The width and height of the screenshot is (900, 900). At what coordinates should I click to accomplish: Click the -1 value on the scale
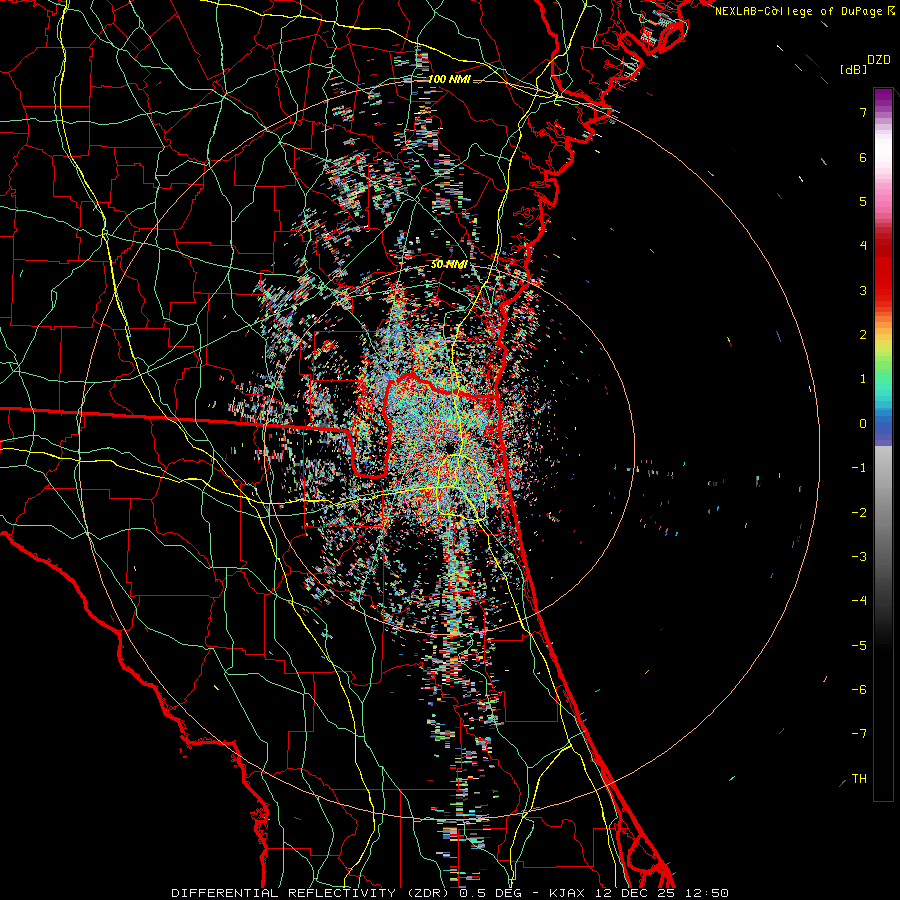(x=859, y=468)
